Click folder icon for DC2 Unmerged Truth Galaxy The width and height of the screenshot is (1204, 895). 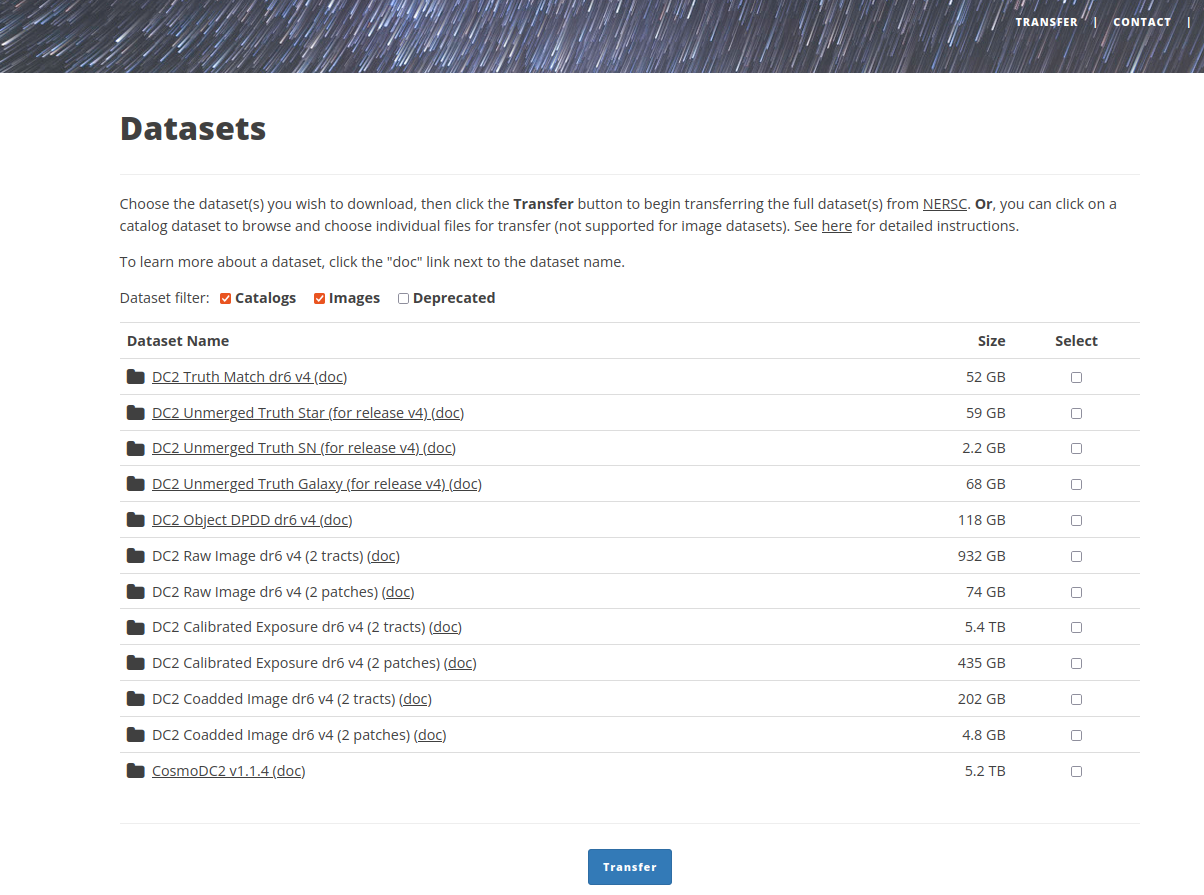tap(136, 484)
